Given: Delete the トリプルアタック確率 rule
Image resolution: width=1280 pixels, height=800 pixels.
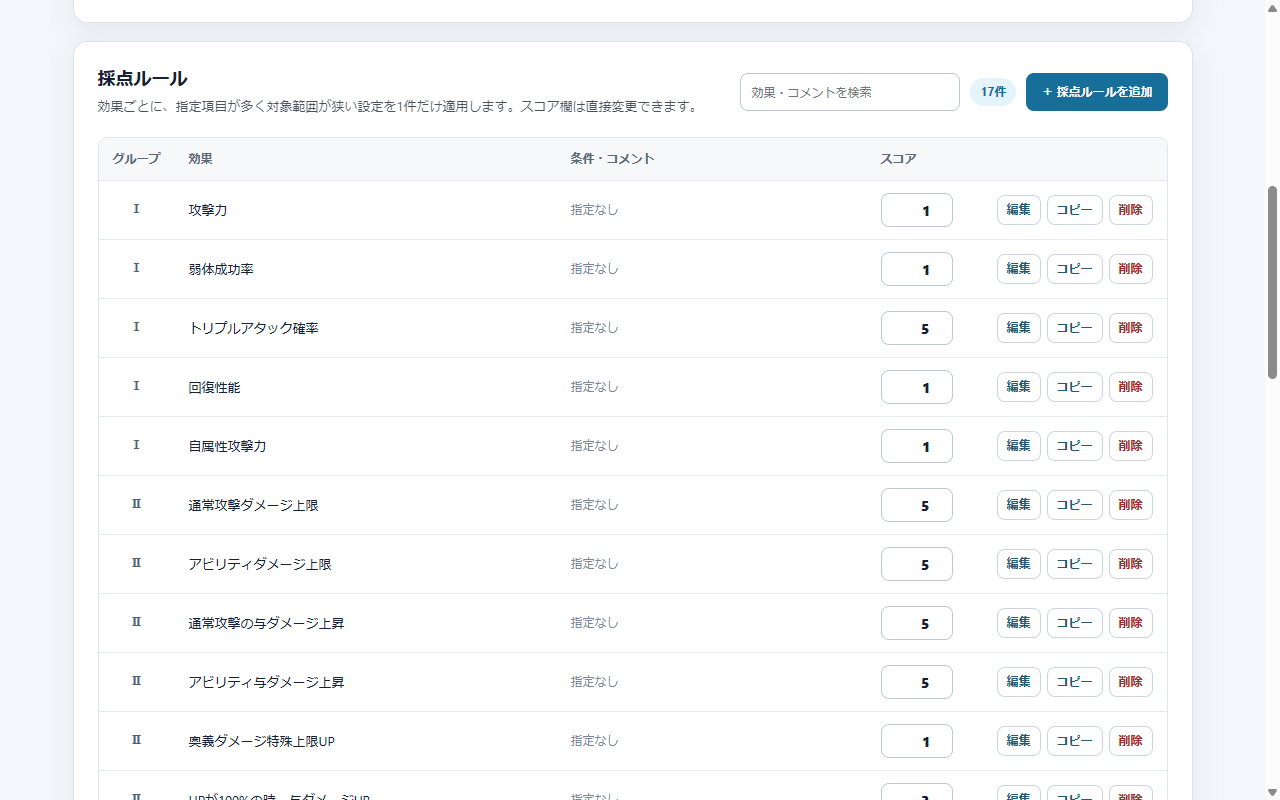Looking at the screenshot, I should pyautogui.click(x=1130, y=328).
